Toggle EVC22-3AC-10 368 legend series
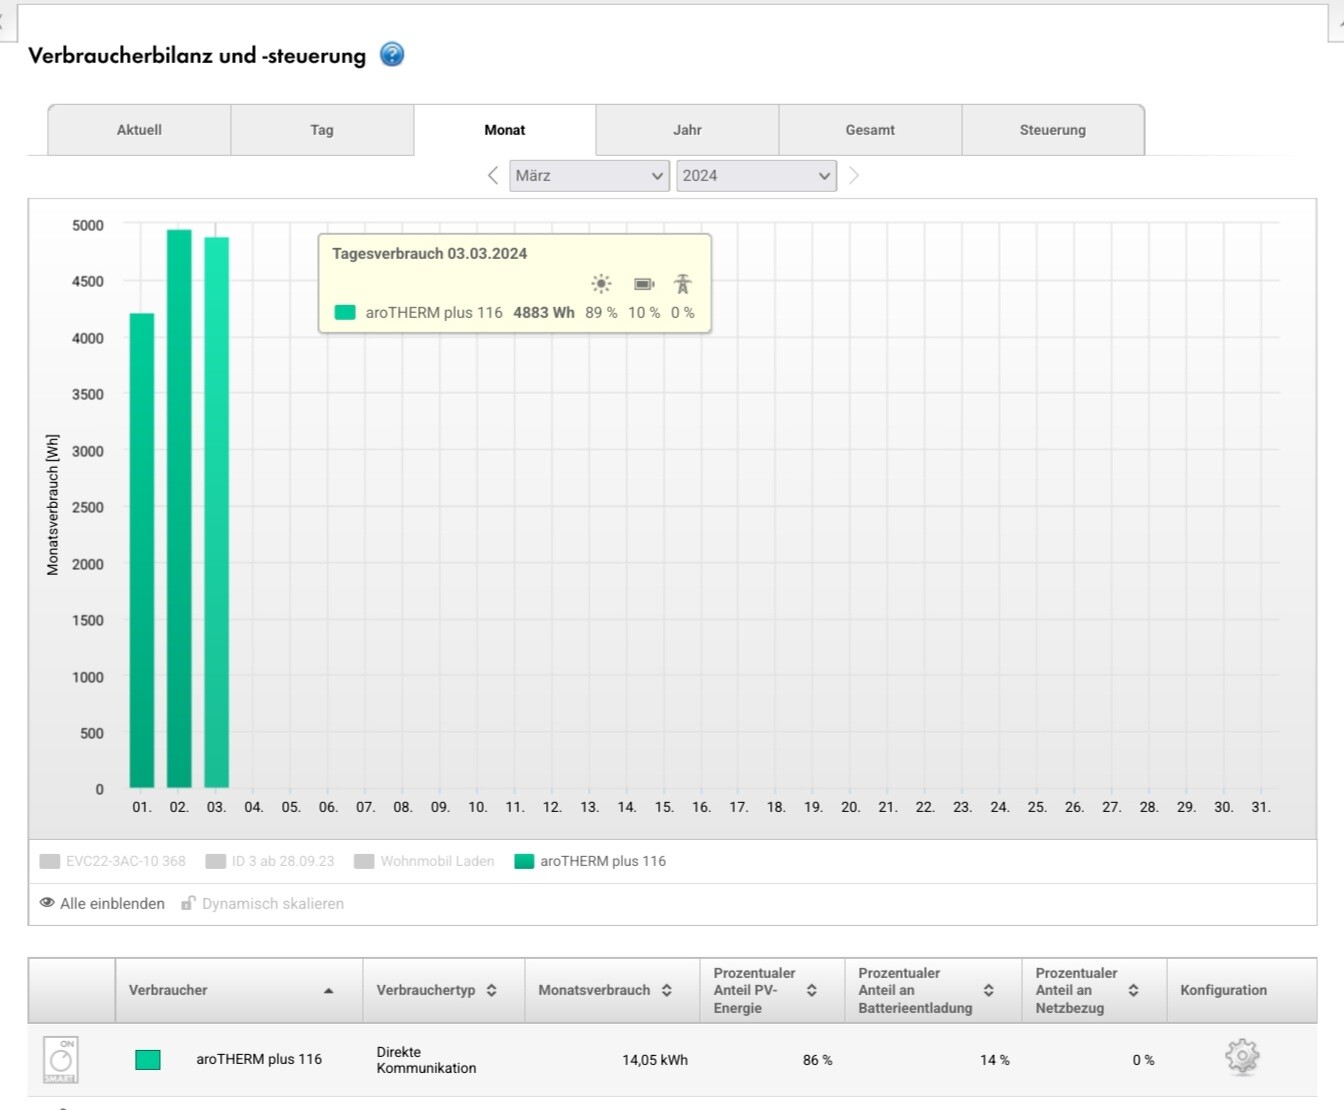Screen dimensions: 1344x1110 click(113, 861)
